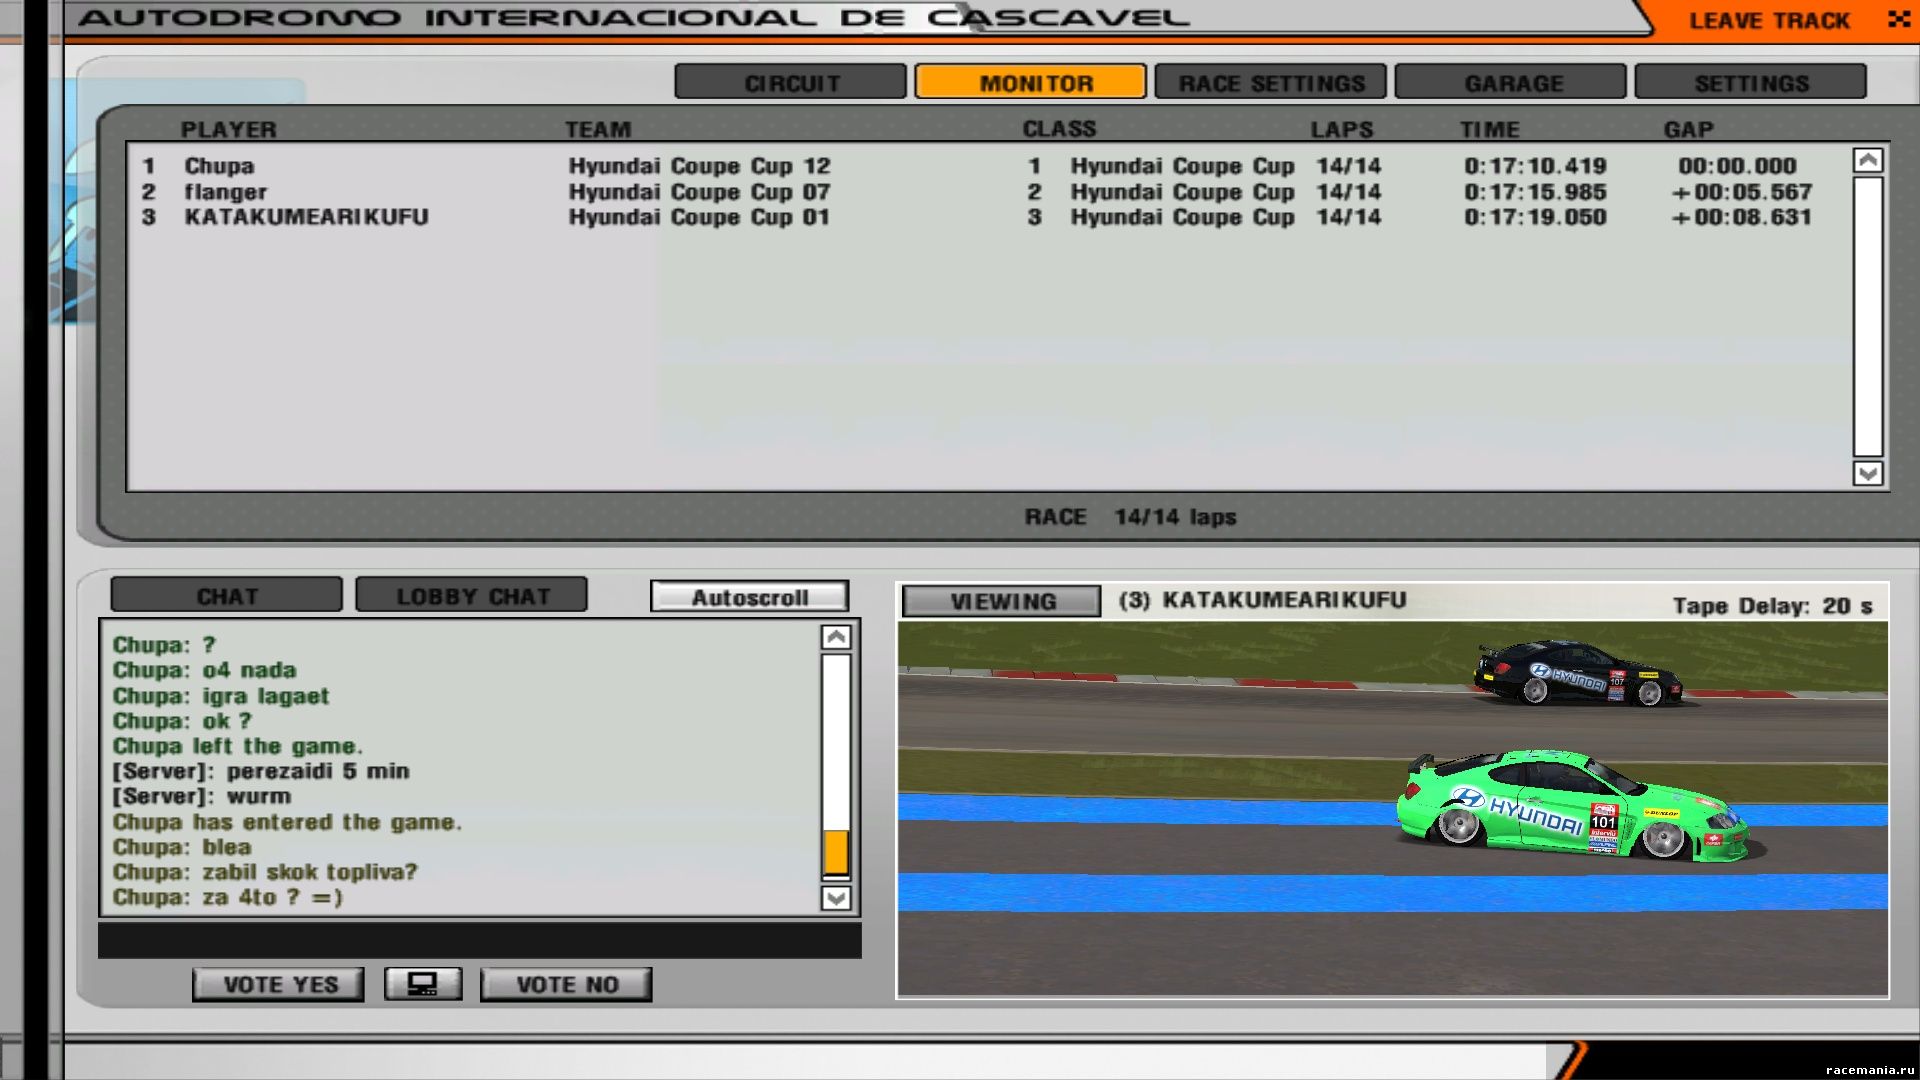The height and width of the screenshot is (1080, 1920).
Task: Click the orange chat scrollbar thumb
Action: tap(836, 853)
